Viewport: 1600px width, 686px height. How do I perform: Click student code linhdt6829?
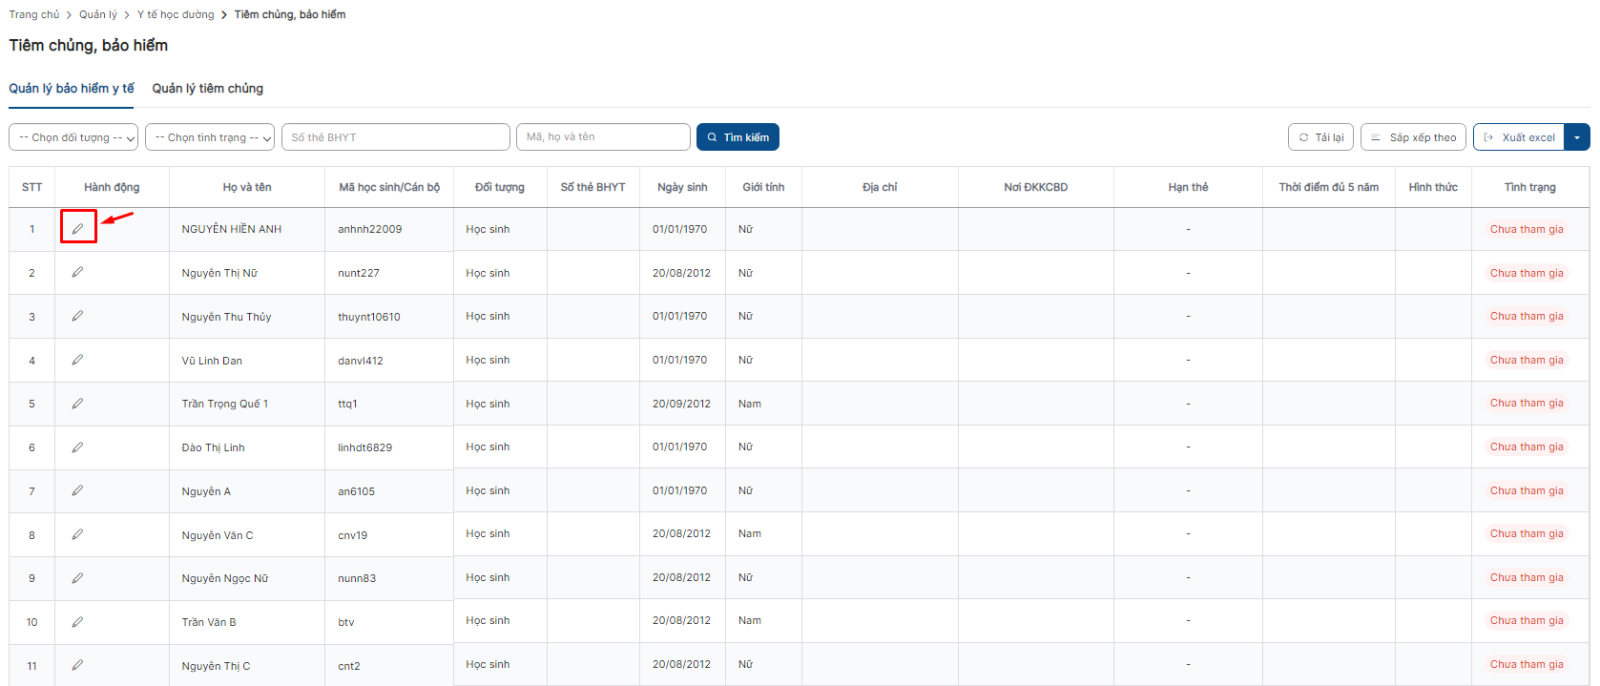(365, 448)
